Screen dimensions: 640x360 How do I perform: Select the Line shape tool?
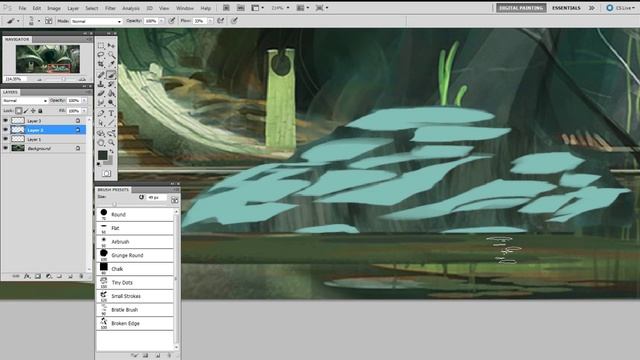[x=111, y=123]
